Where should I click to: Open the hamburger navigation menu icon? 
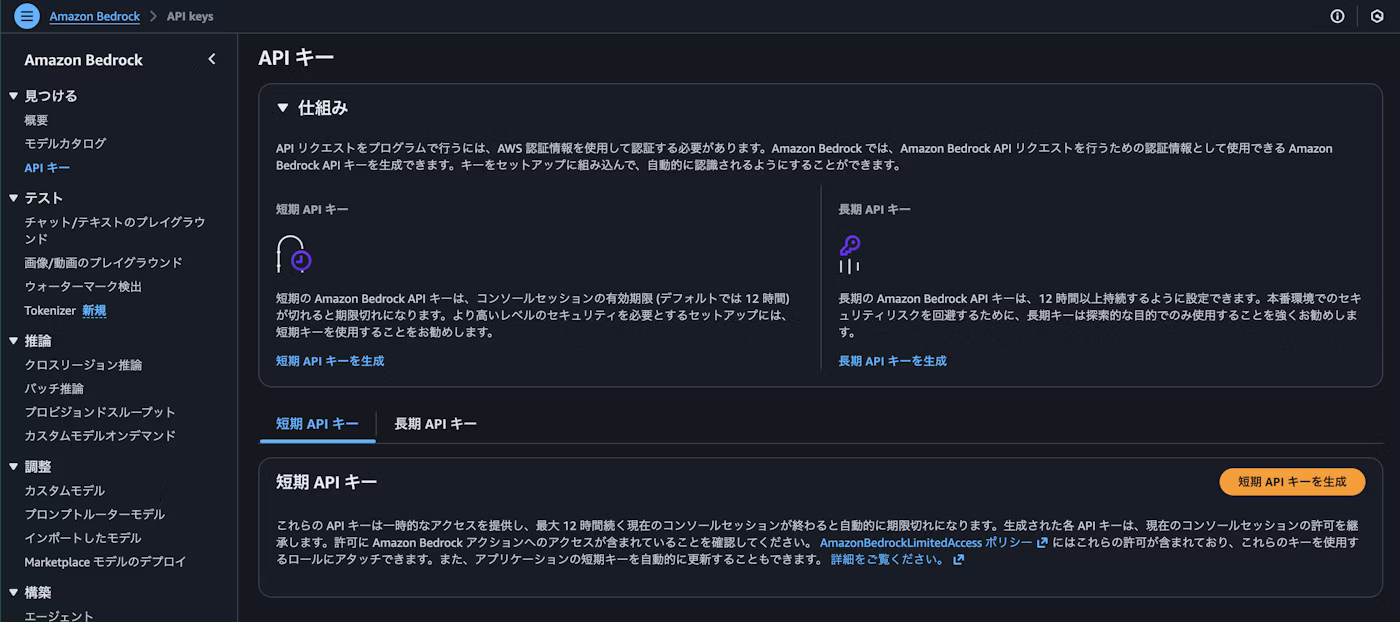(26, 16)
